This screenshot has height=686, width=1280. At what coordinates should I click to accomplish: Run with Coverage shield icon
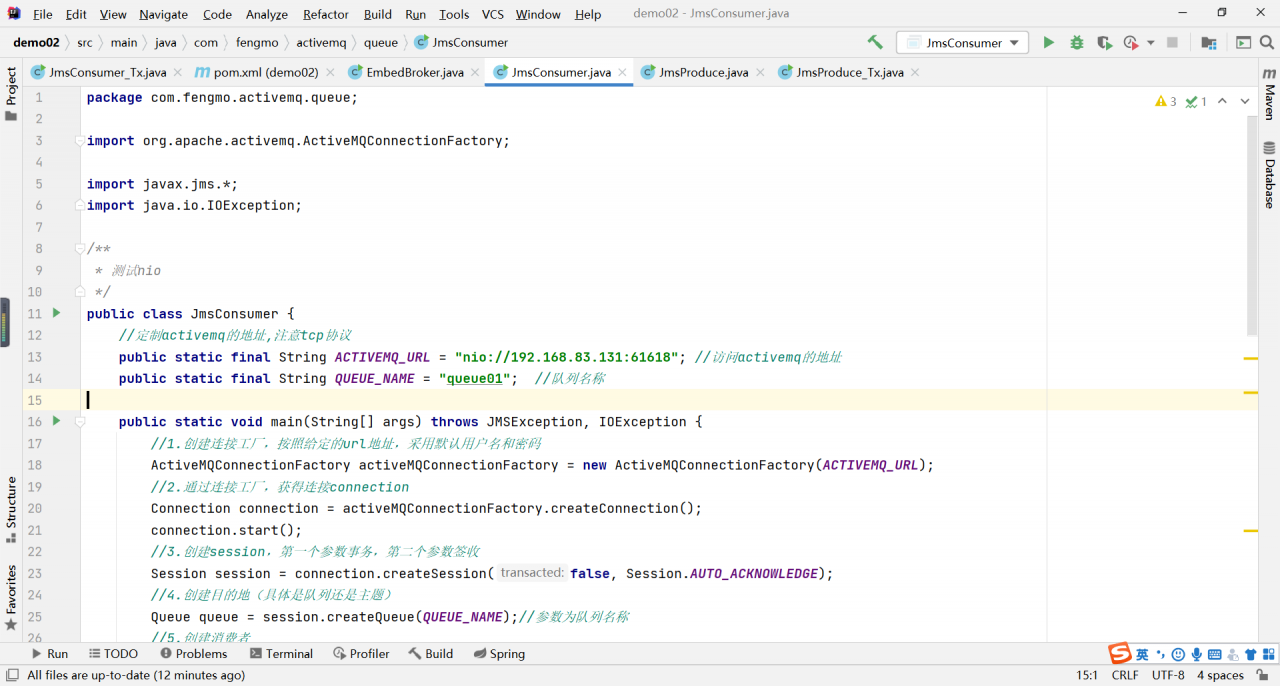(x=1104, y=42)
